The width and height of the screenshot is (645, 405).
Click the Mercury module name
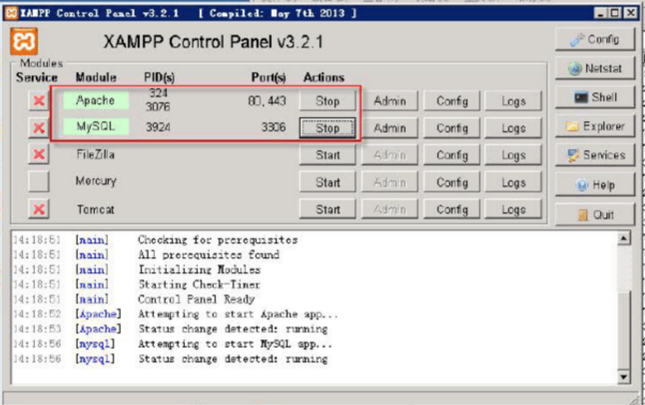coord(96,181)
